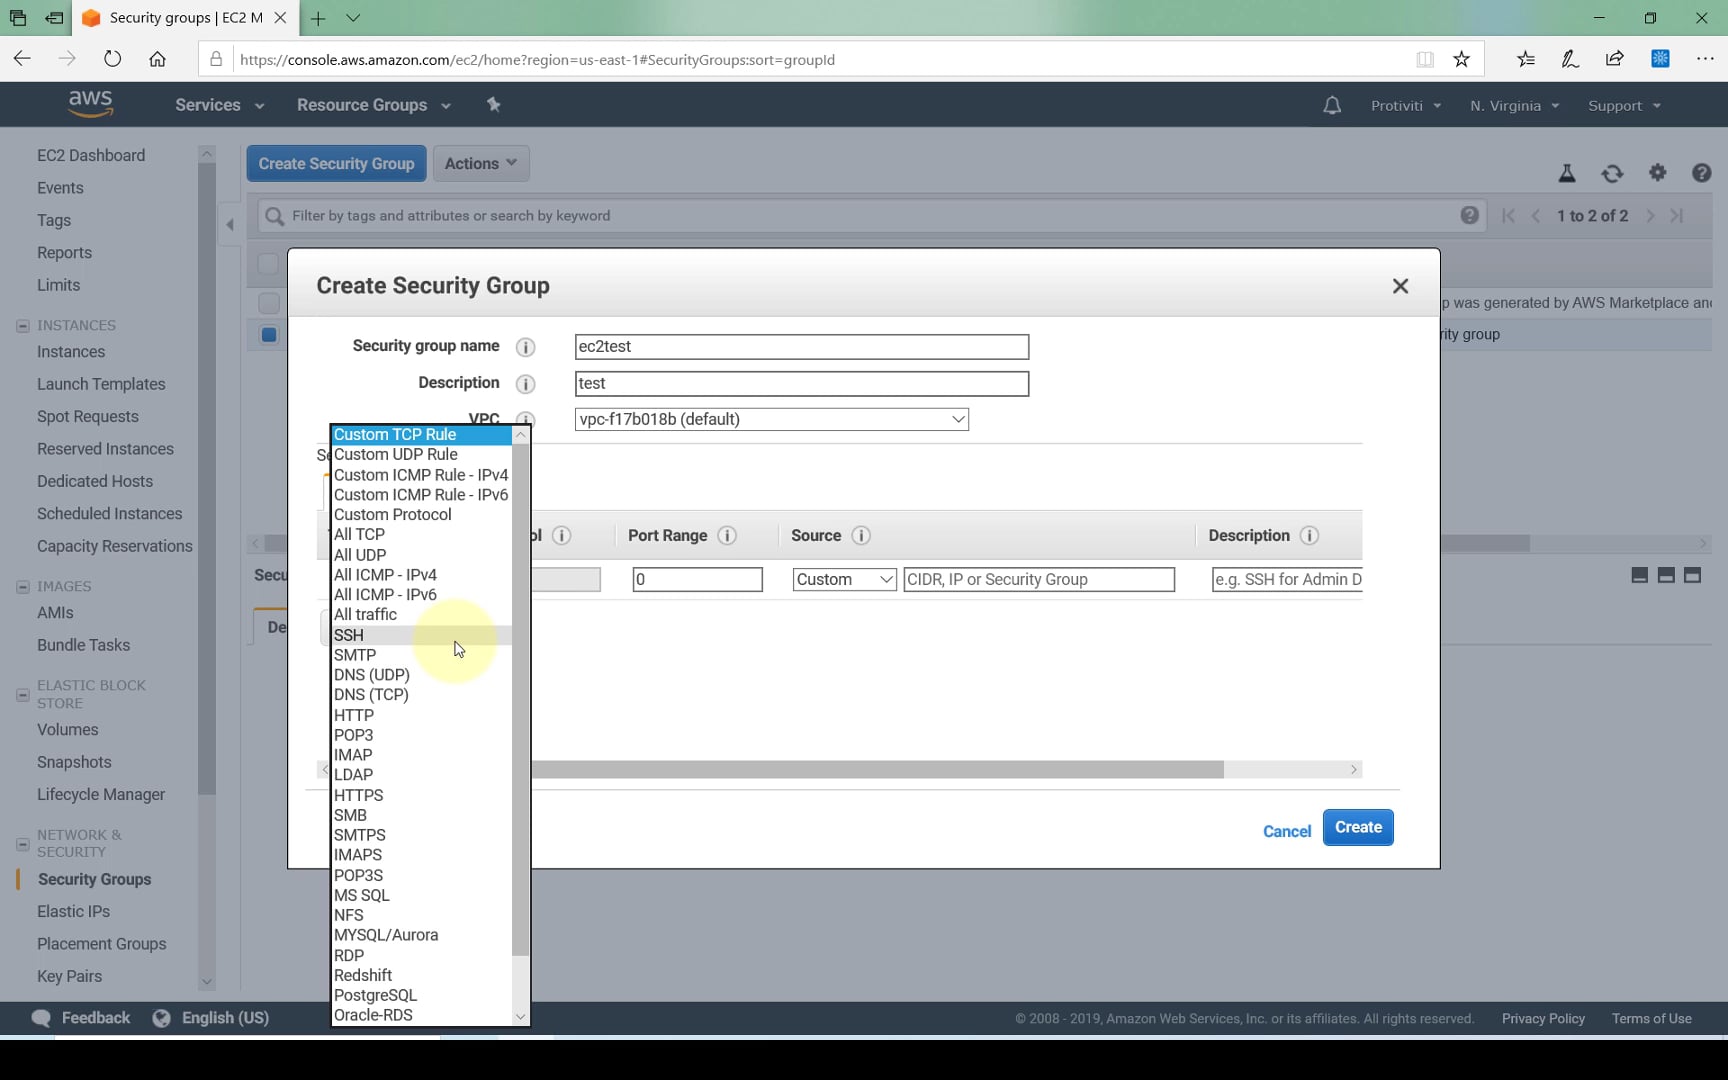Click the security group name input field

point(800,347)
